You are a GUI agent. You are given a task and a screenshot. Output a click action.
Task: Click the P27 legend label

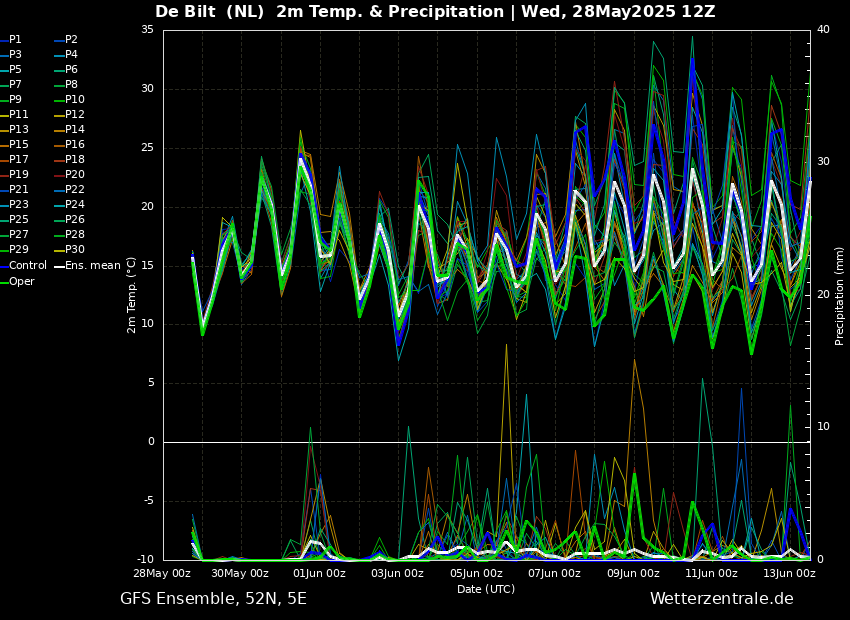point(18,235)
